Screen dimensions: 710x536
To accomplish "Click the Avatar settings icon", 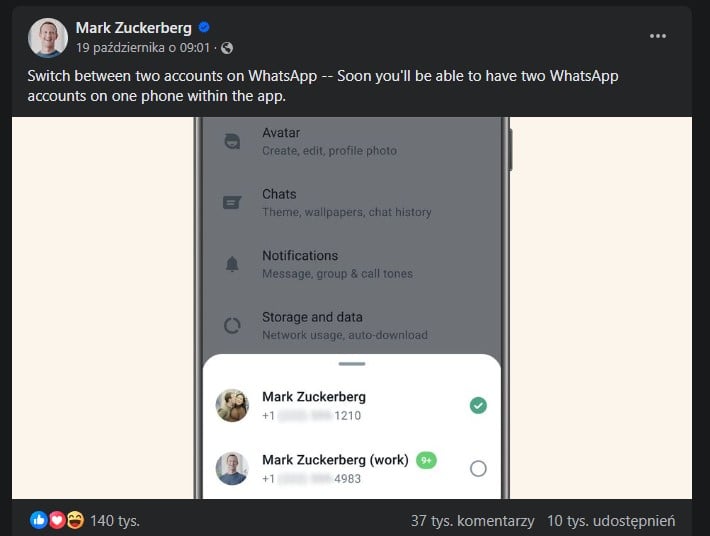I will 232,141.
